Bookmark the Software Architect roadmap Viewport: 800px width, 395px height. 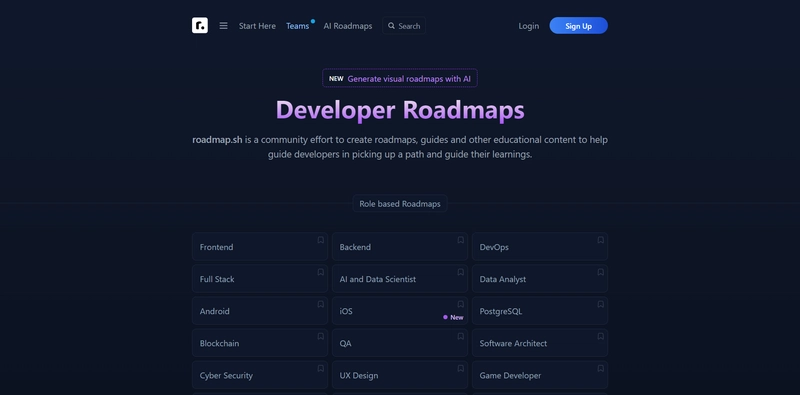[x=601, y=336]
